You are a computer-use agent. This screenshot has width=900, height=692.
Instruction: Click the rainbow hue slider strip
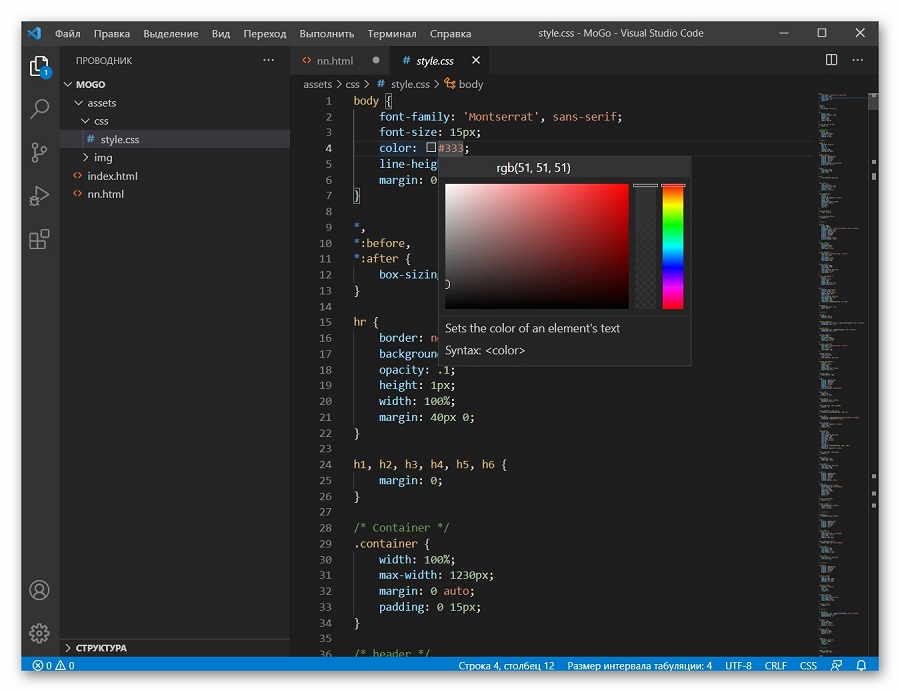(673, 247)
